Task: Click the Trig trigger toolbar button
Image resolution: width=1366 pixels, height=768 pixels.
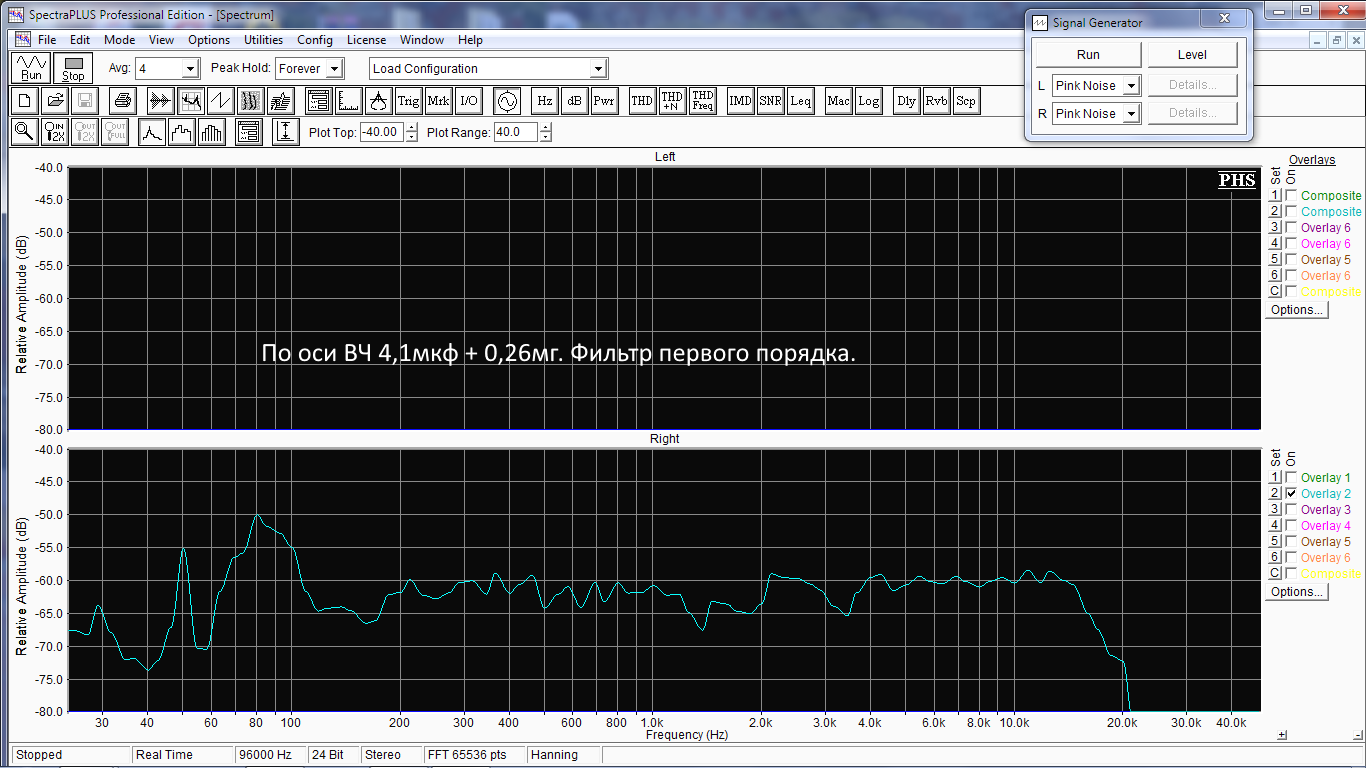Action: (x=408, y=101)
